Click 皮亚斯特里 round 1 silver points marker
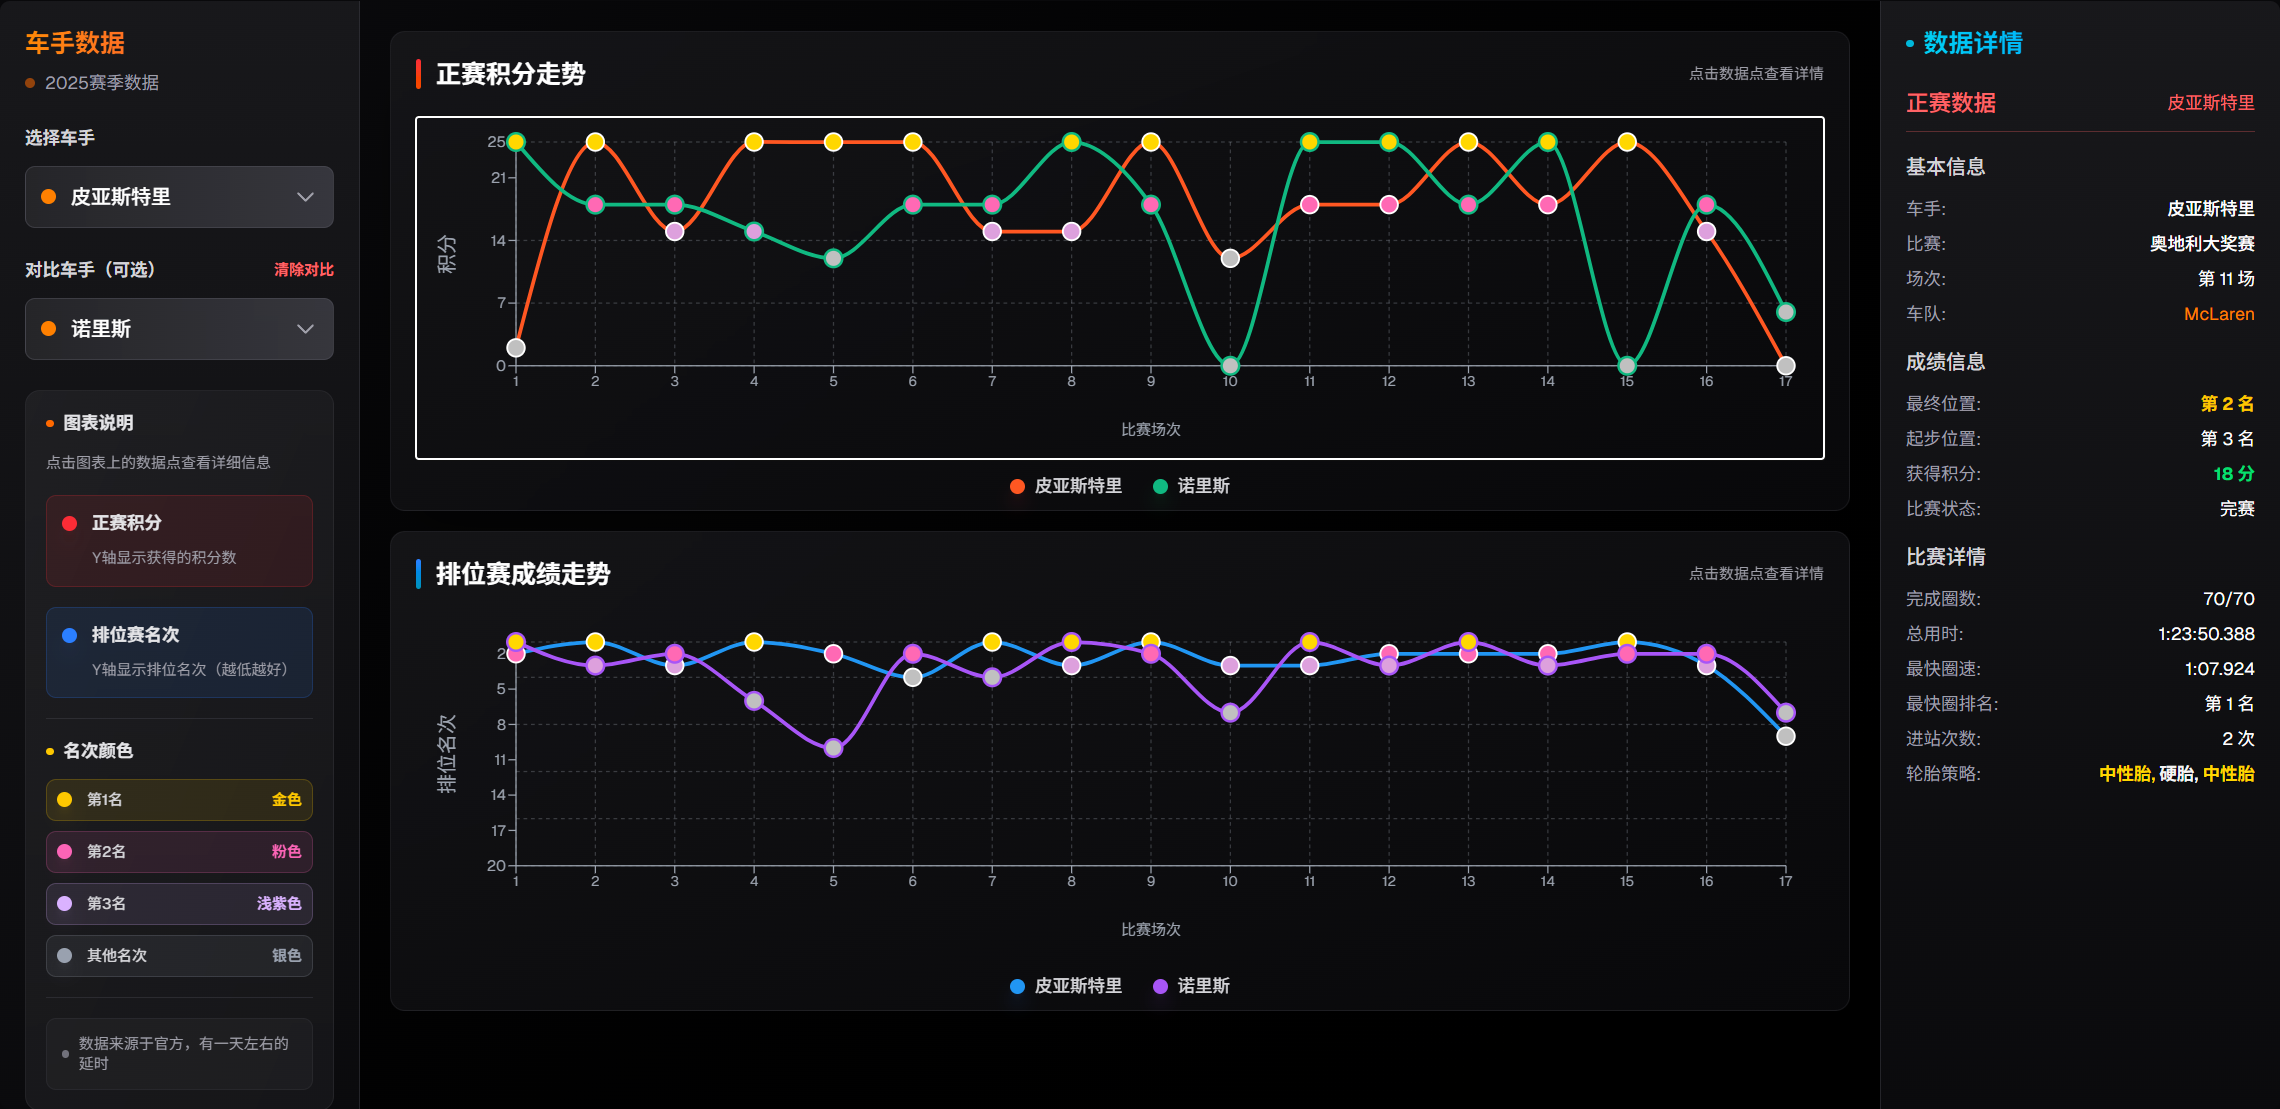The width and height of the screenshot is (2280, 1109). (x=516, y=348)
